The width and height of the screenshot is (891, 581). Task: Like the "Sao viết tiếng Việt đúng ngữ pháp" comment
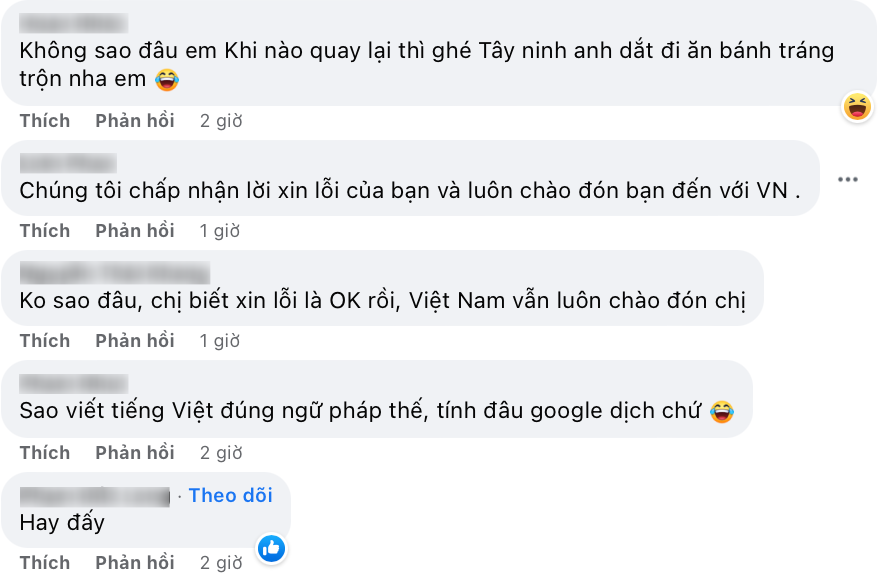(45, 453)
